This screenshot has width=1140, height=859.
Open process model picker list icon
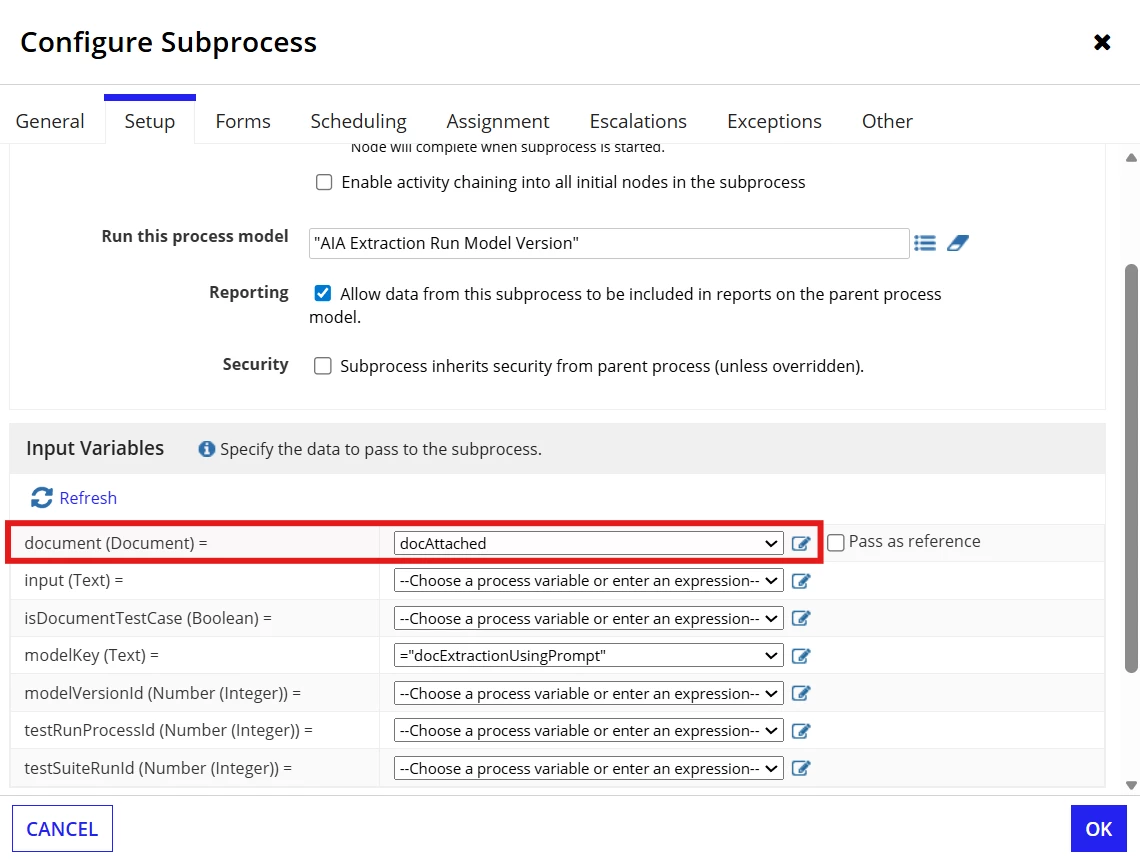[x=924, y=243]
